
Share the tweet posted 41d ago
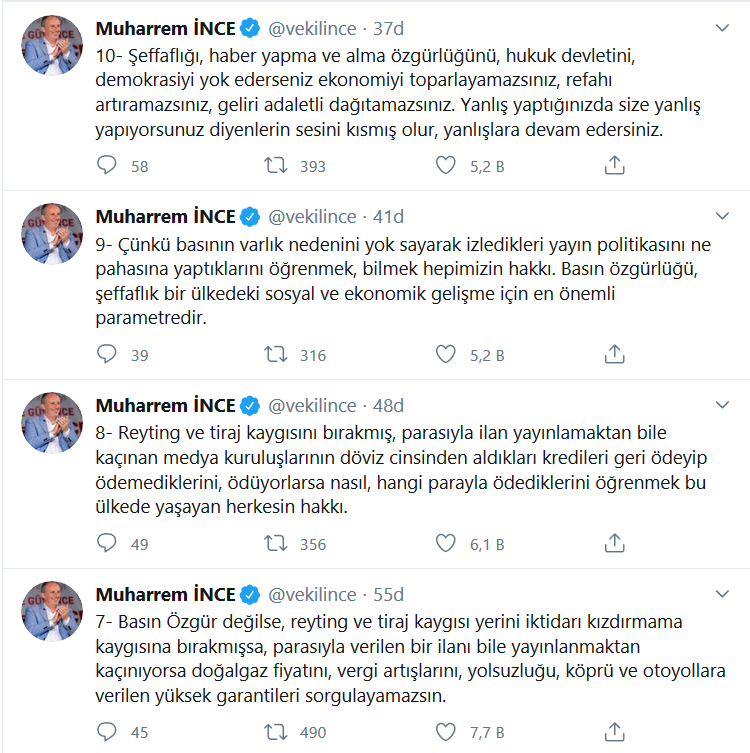point(615,354)
